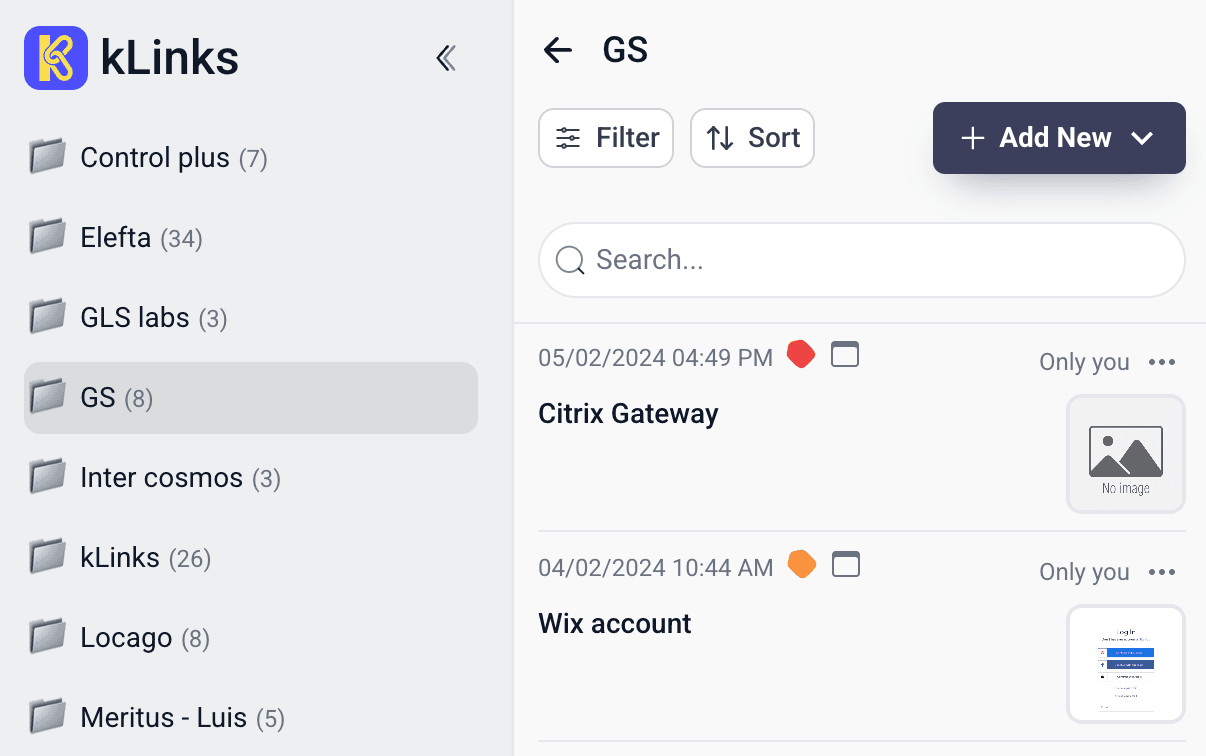Open the Meritus - Luis folder
Image resolution: width=1206 pixels, height=756 pixels.
[x=163, y=717]
